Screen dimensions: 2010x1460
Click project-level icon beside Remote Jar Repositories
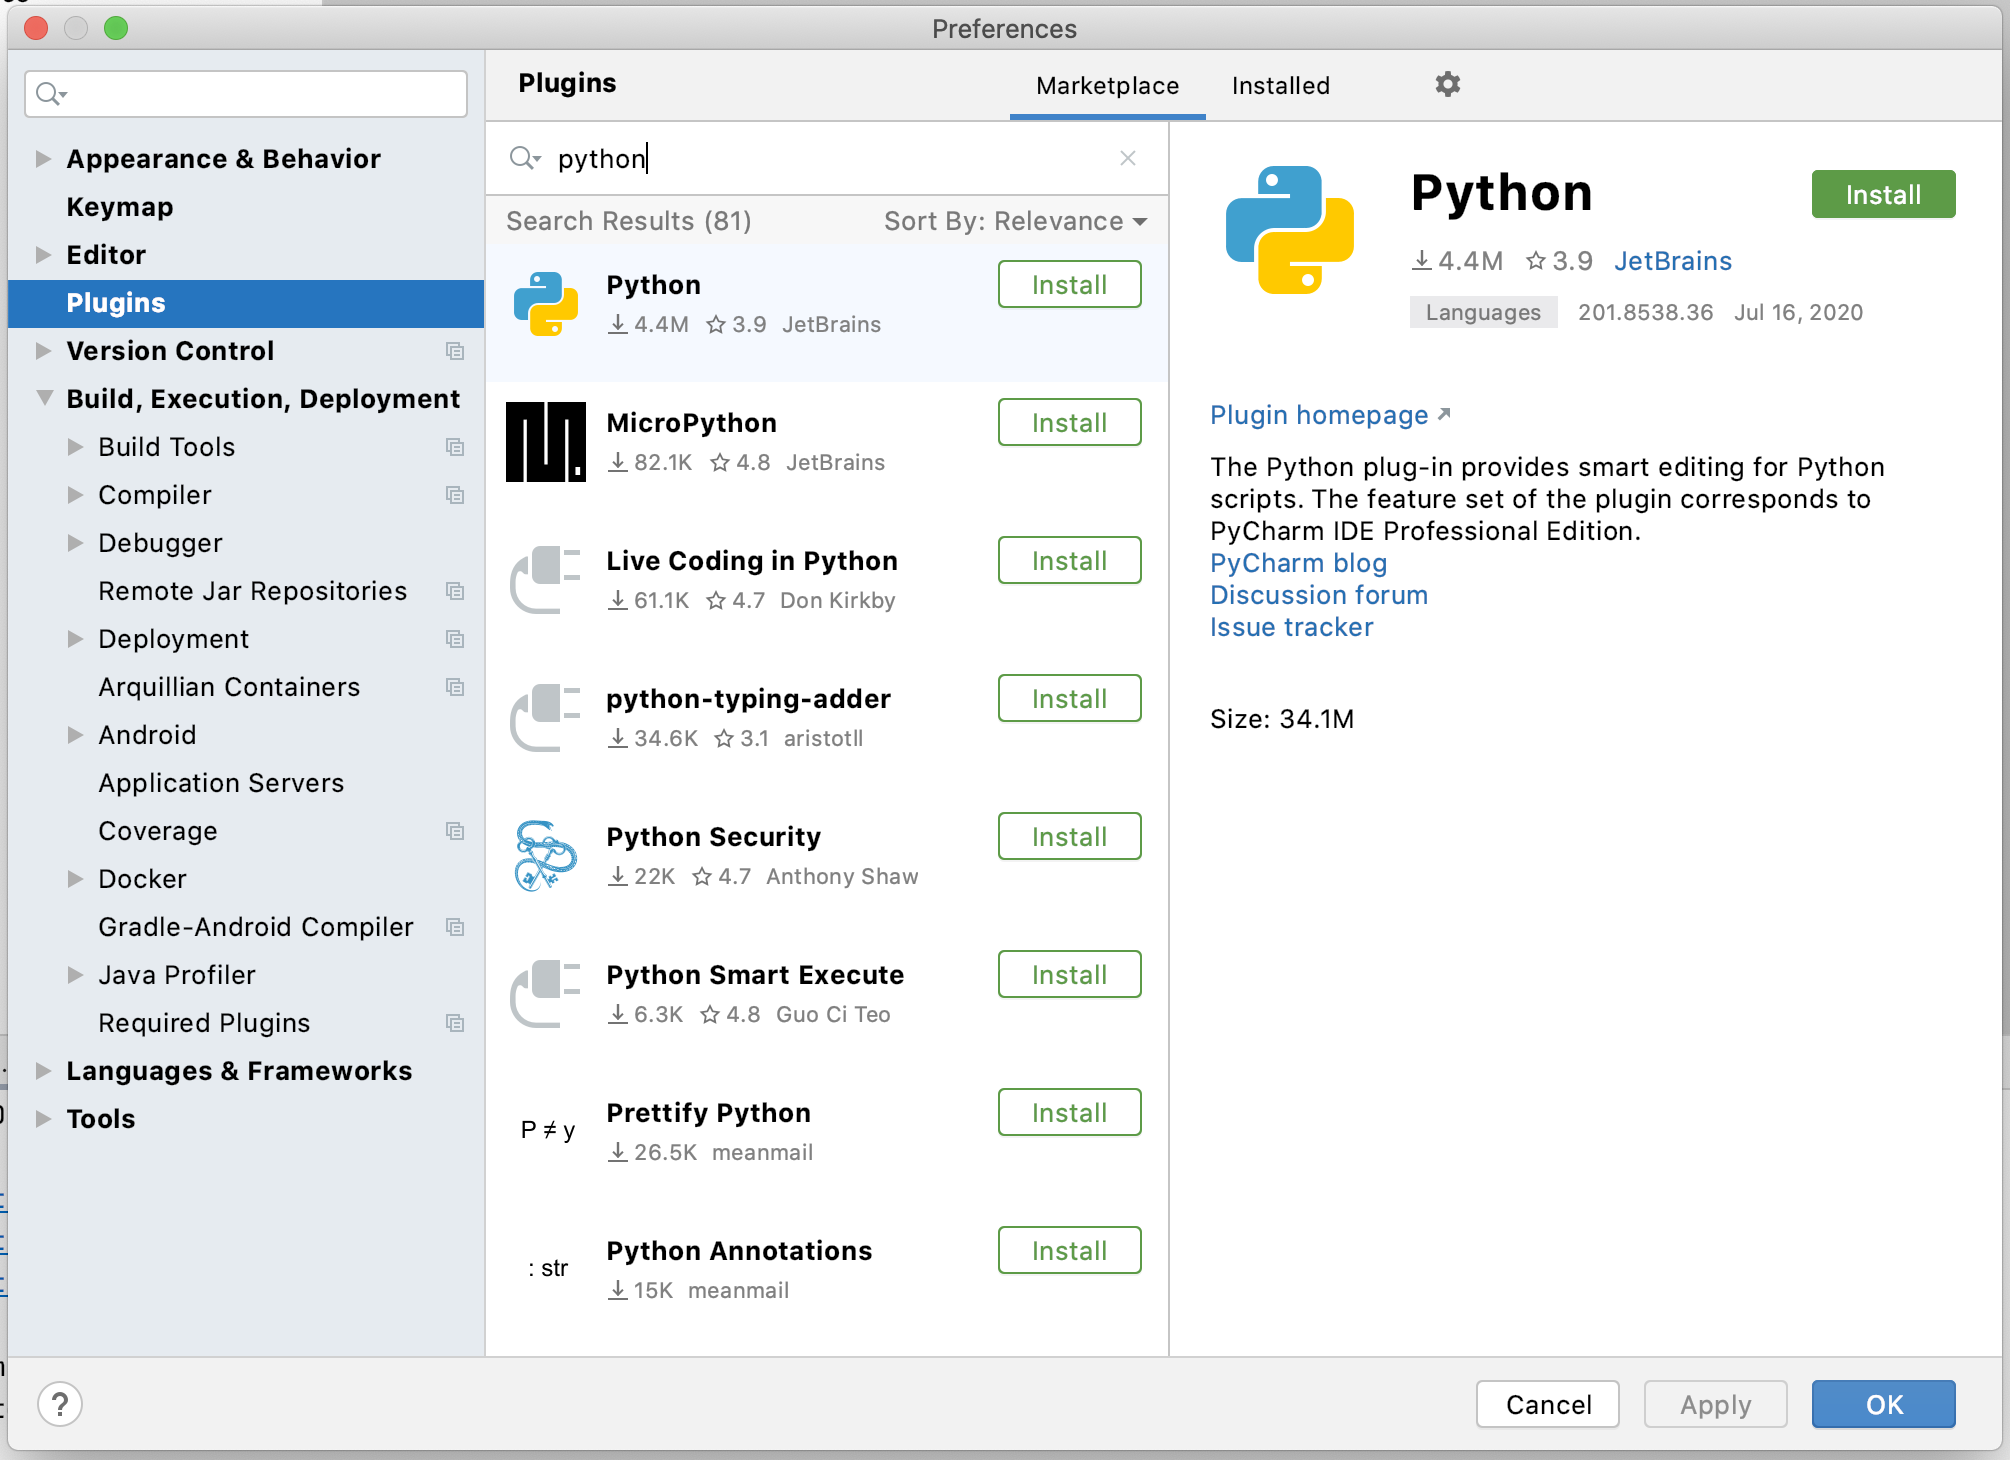(x=455, y=591)
